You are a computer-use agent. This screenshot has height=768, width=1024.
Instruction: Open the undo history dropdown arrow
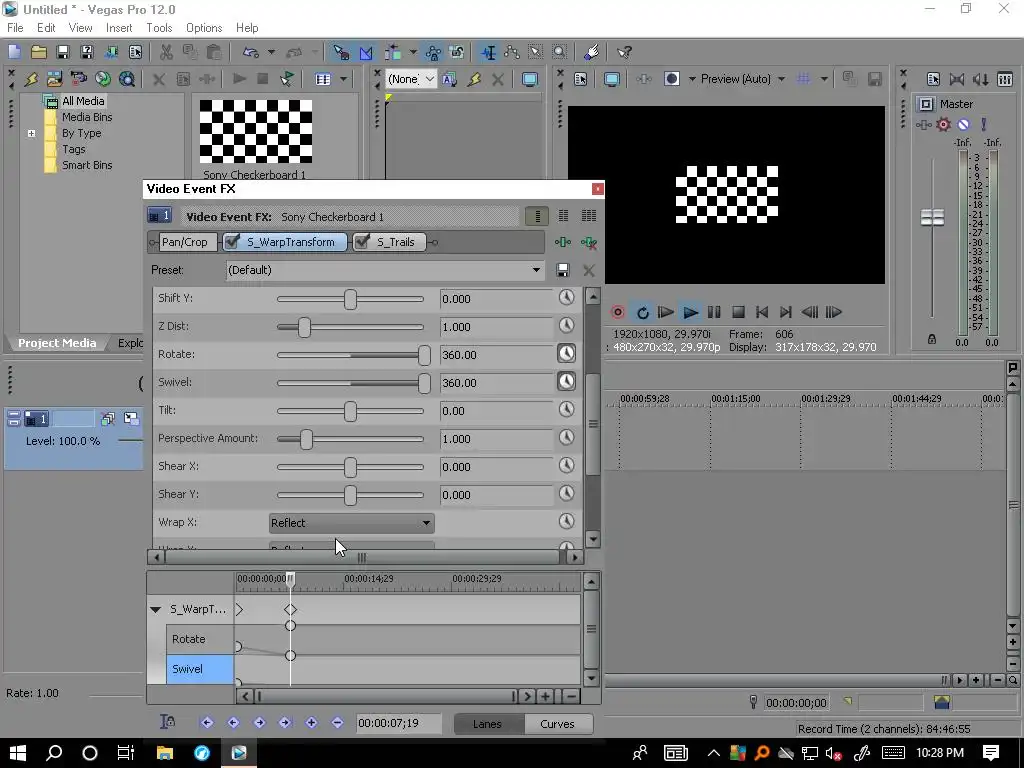271,52
